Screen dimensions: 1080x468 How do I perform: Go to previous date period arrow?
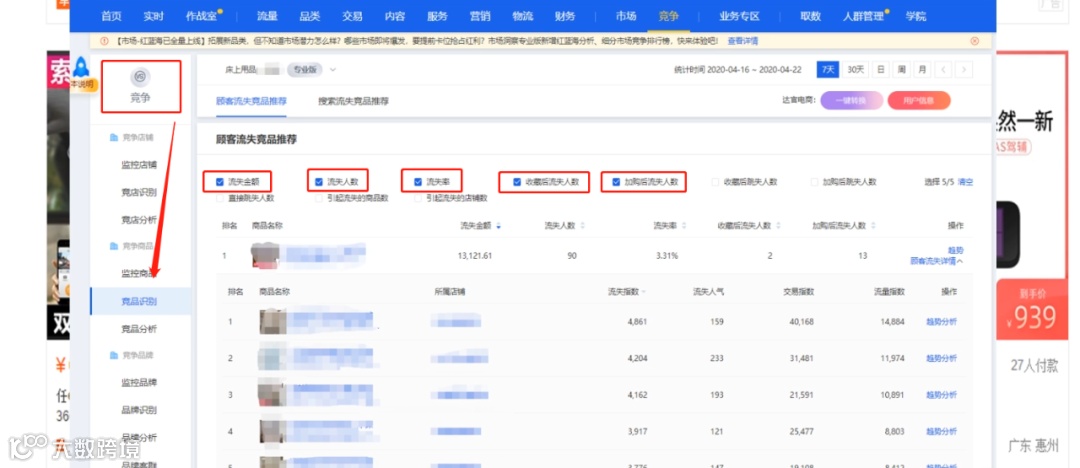pos(943,70)
